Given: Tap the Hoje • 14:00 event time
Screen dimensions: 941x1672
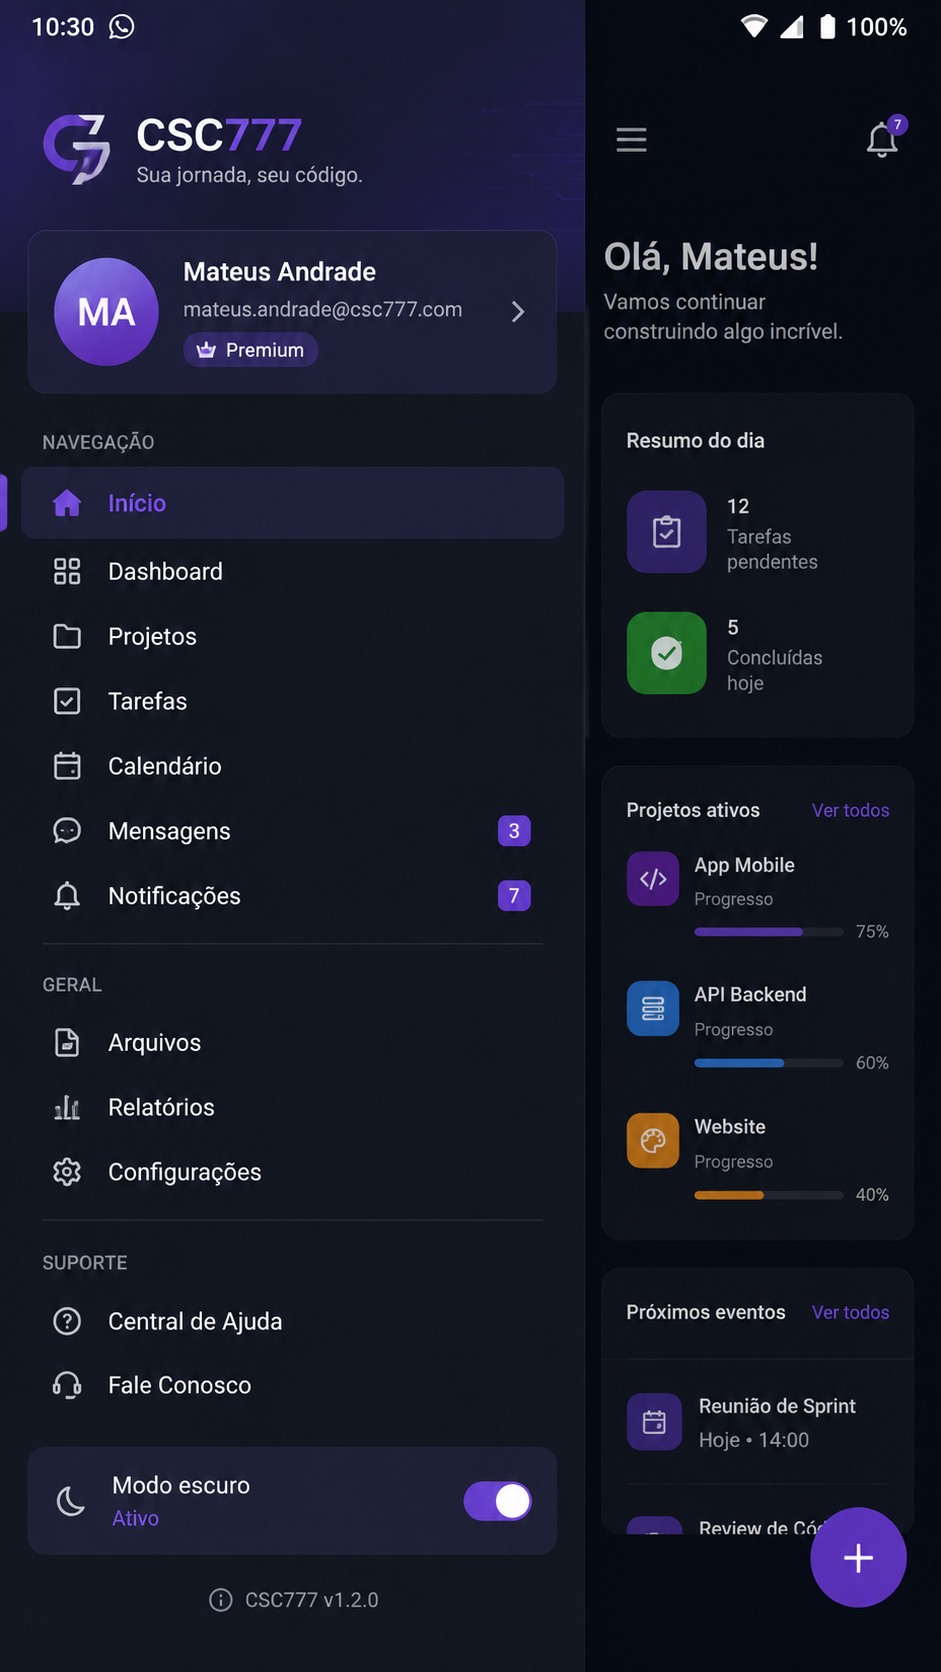Looking at the screenshot, I should [x=754, y=1440].
